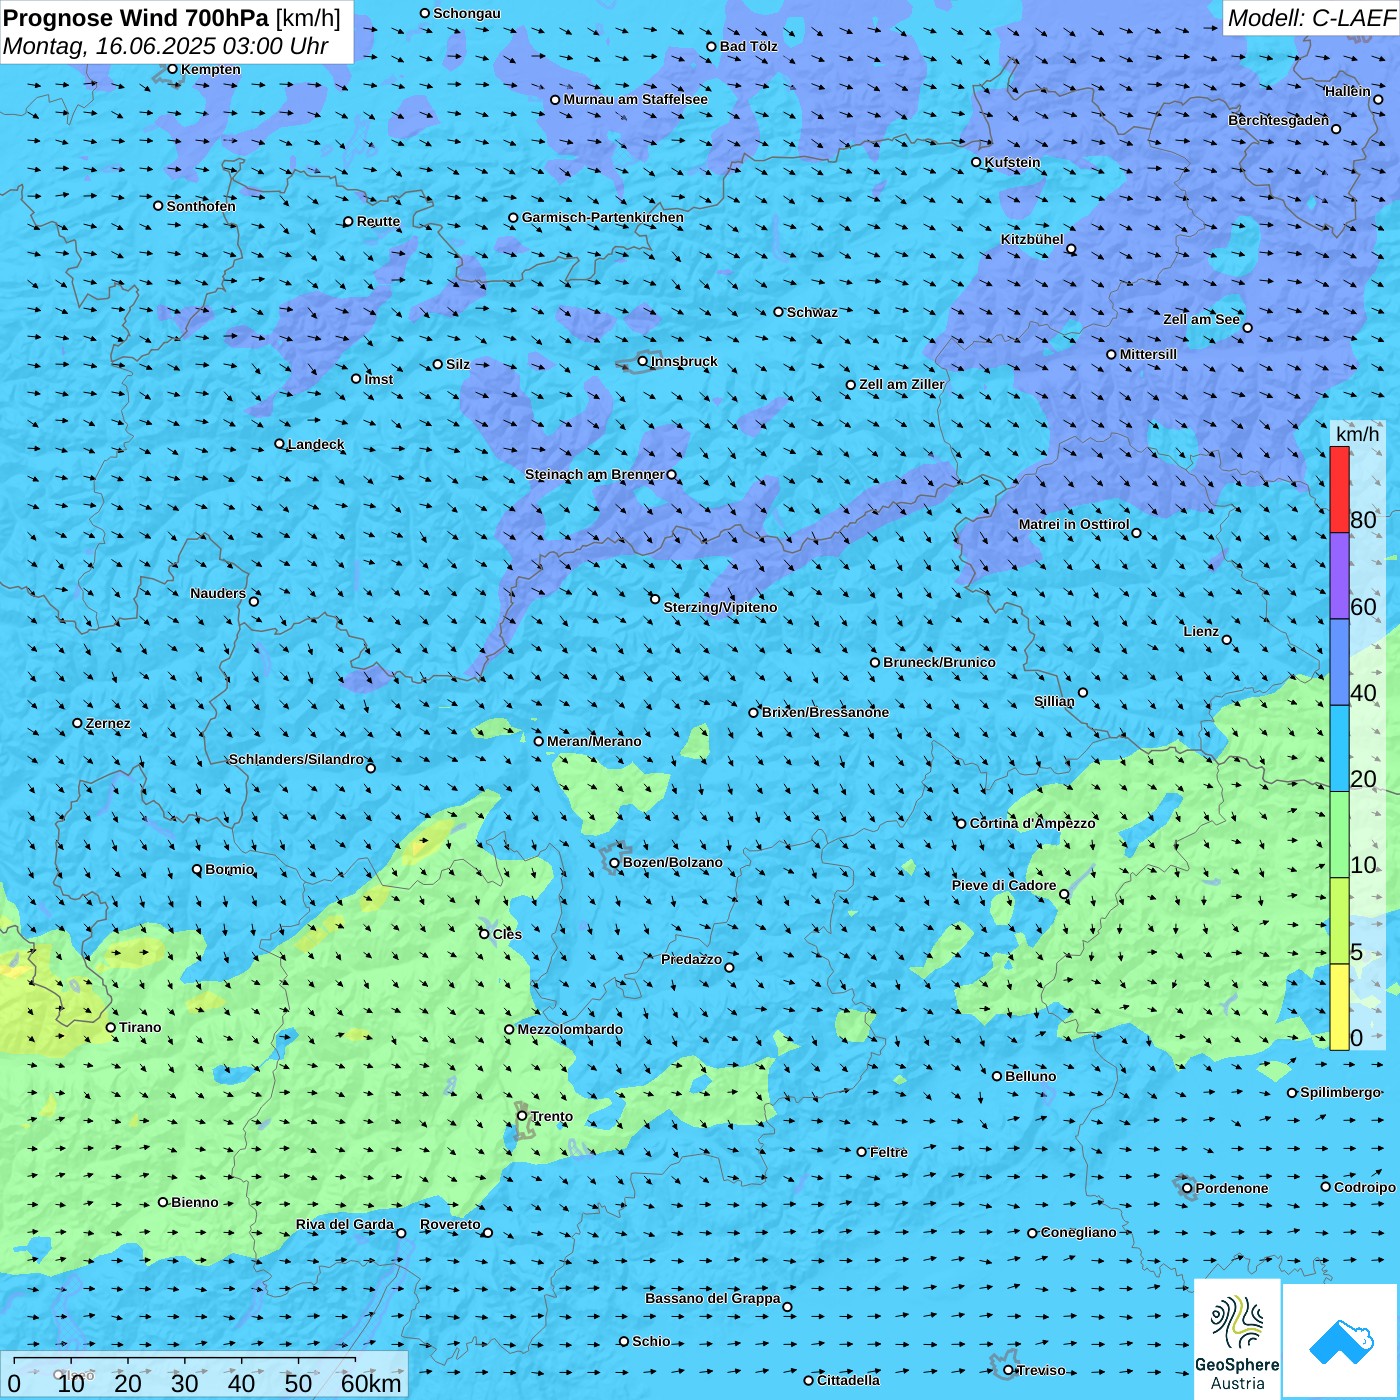
Task: Click the Nauders city label
Action: pyautogui.click(x=218, y=593)
